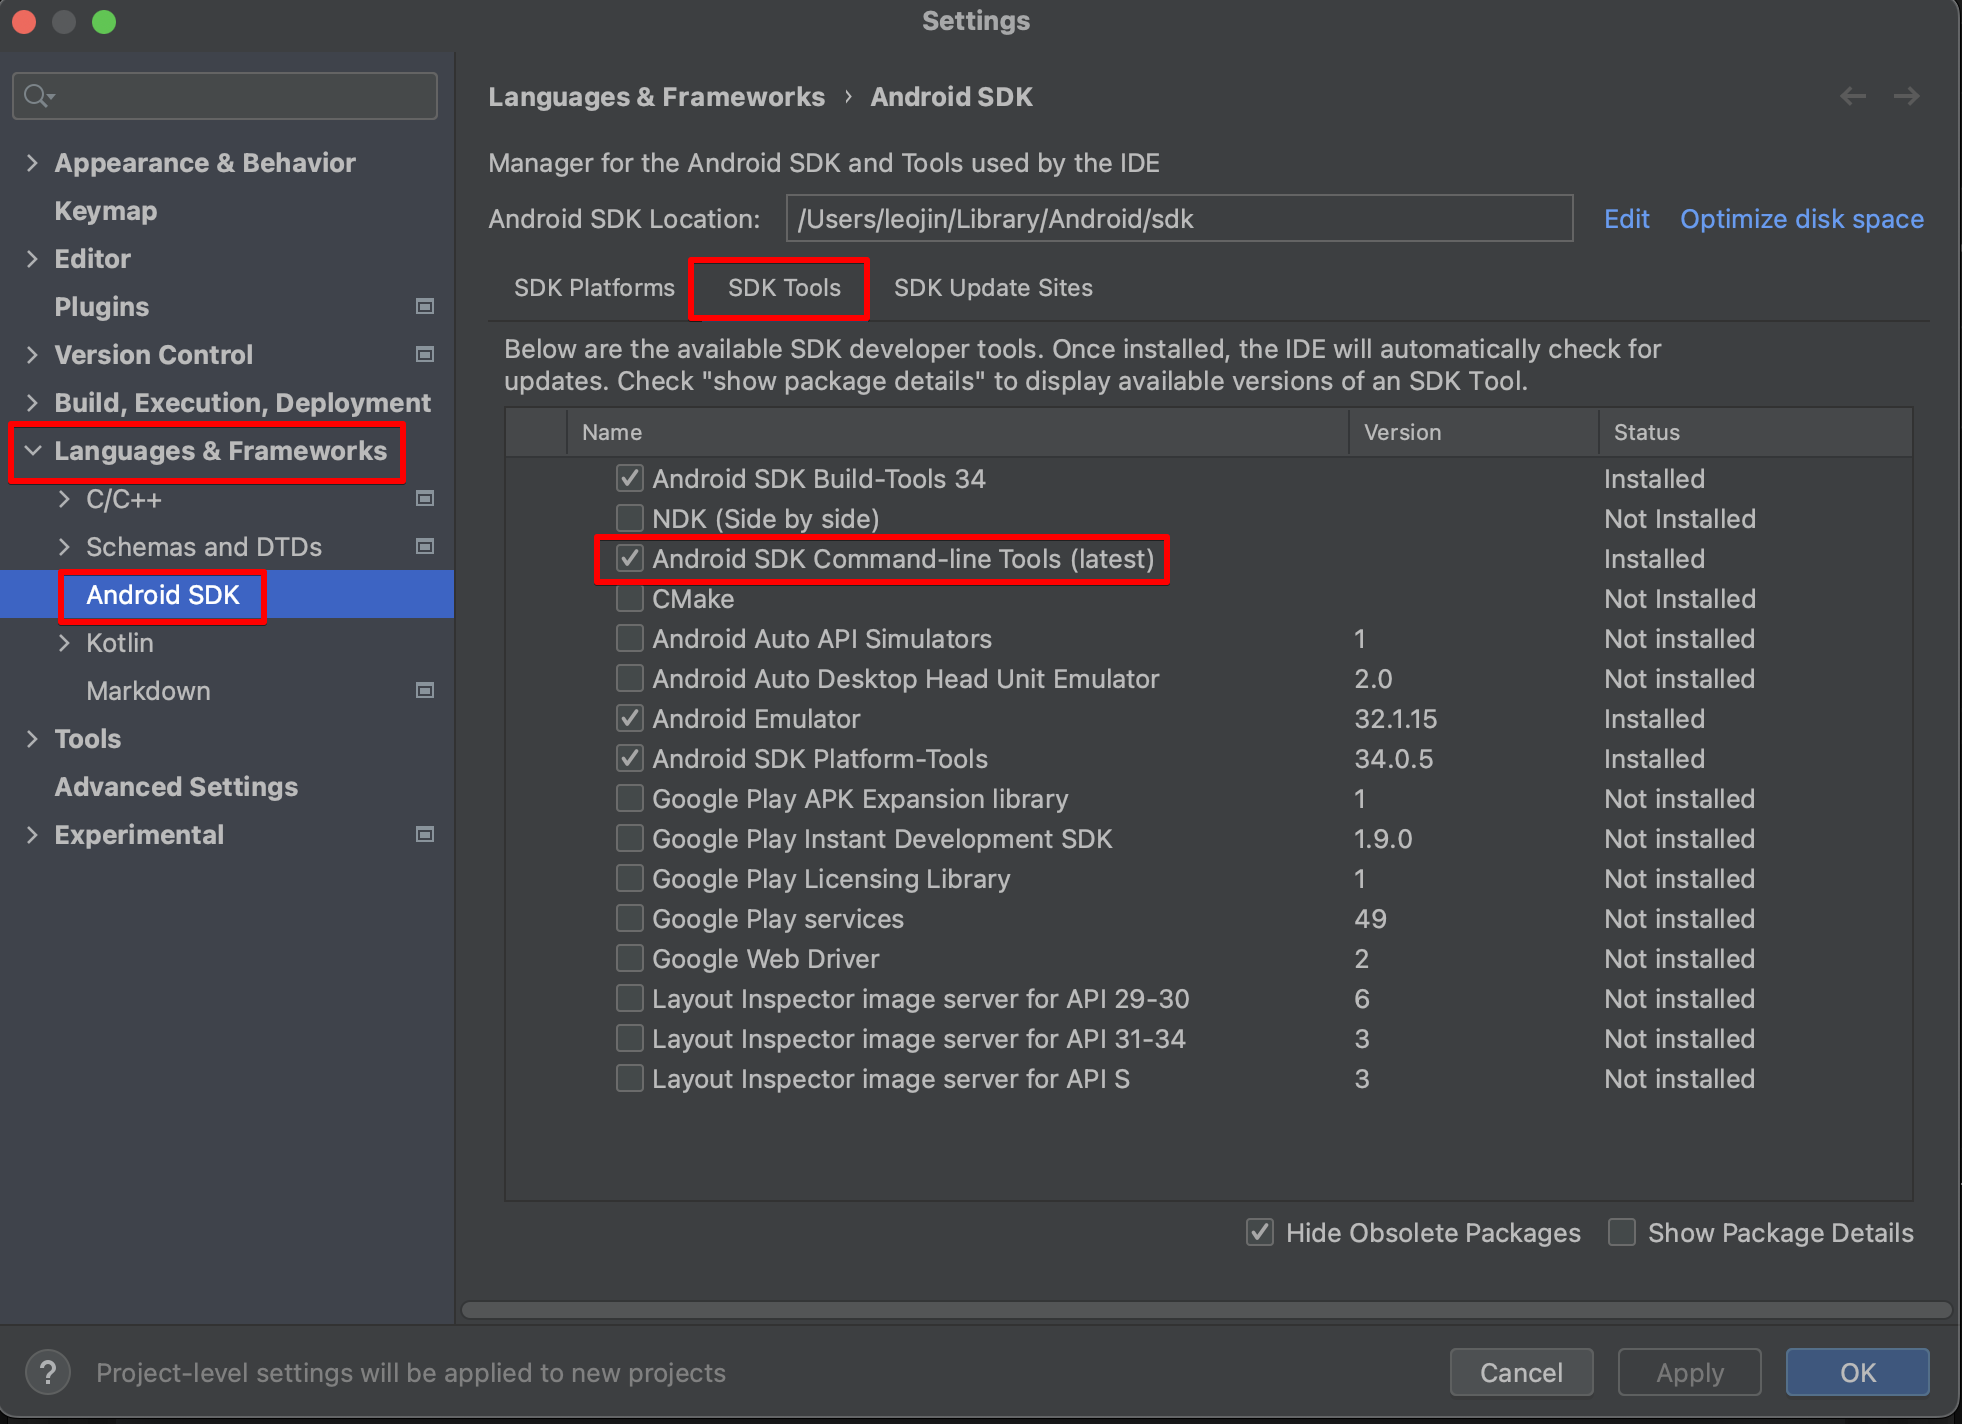Click Optimize disk space link

click(1801, 219)
